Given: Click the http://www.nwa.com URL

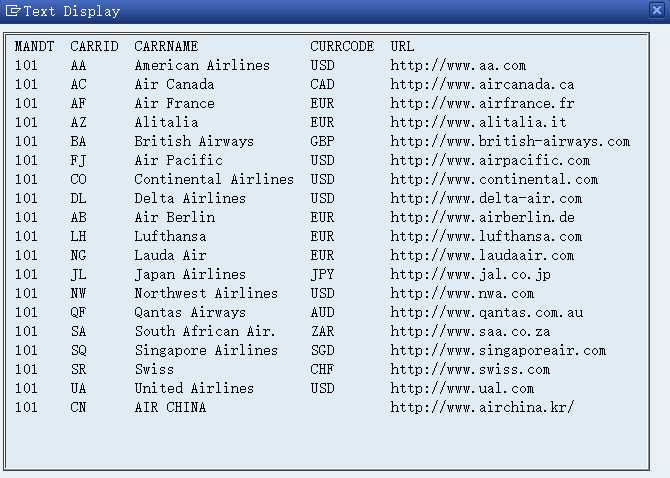Looking at the screenshot, I should [462, 293].
